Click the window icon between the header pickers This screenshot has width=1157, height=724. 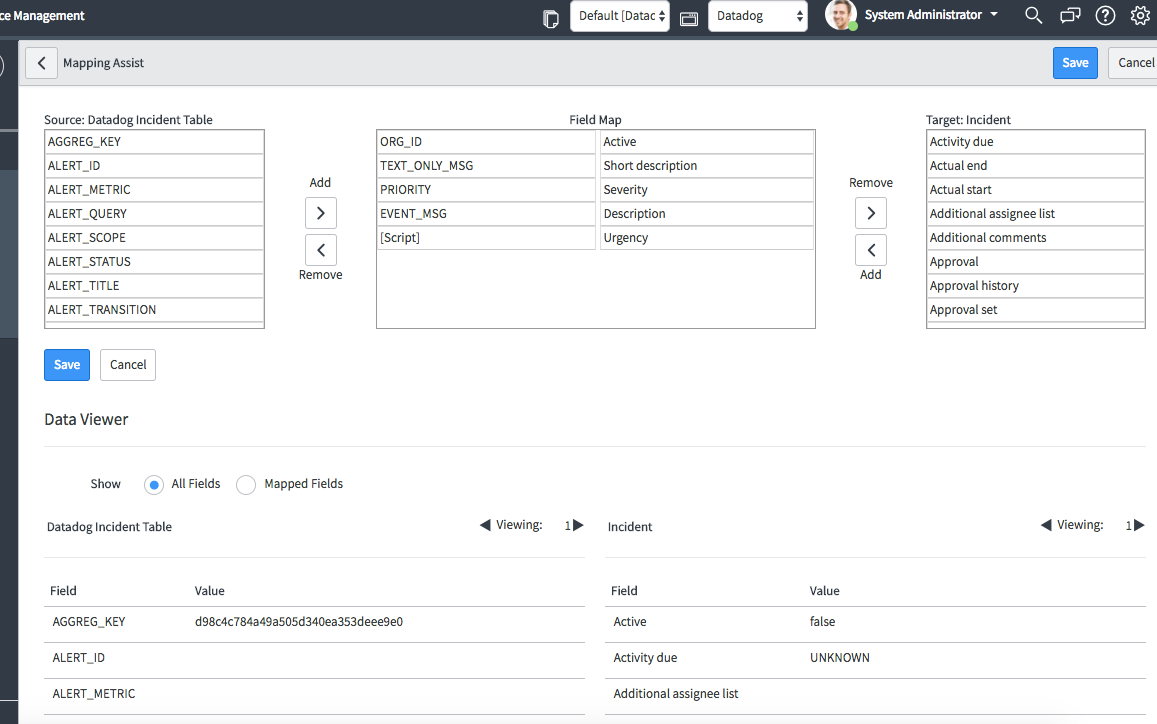688,17
